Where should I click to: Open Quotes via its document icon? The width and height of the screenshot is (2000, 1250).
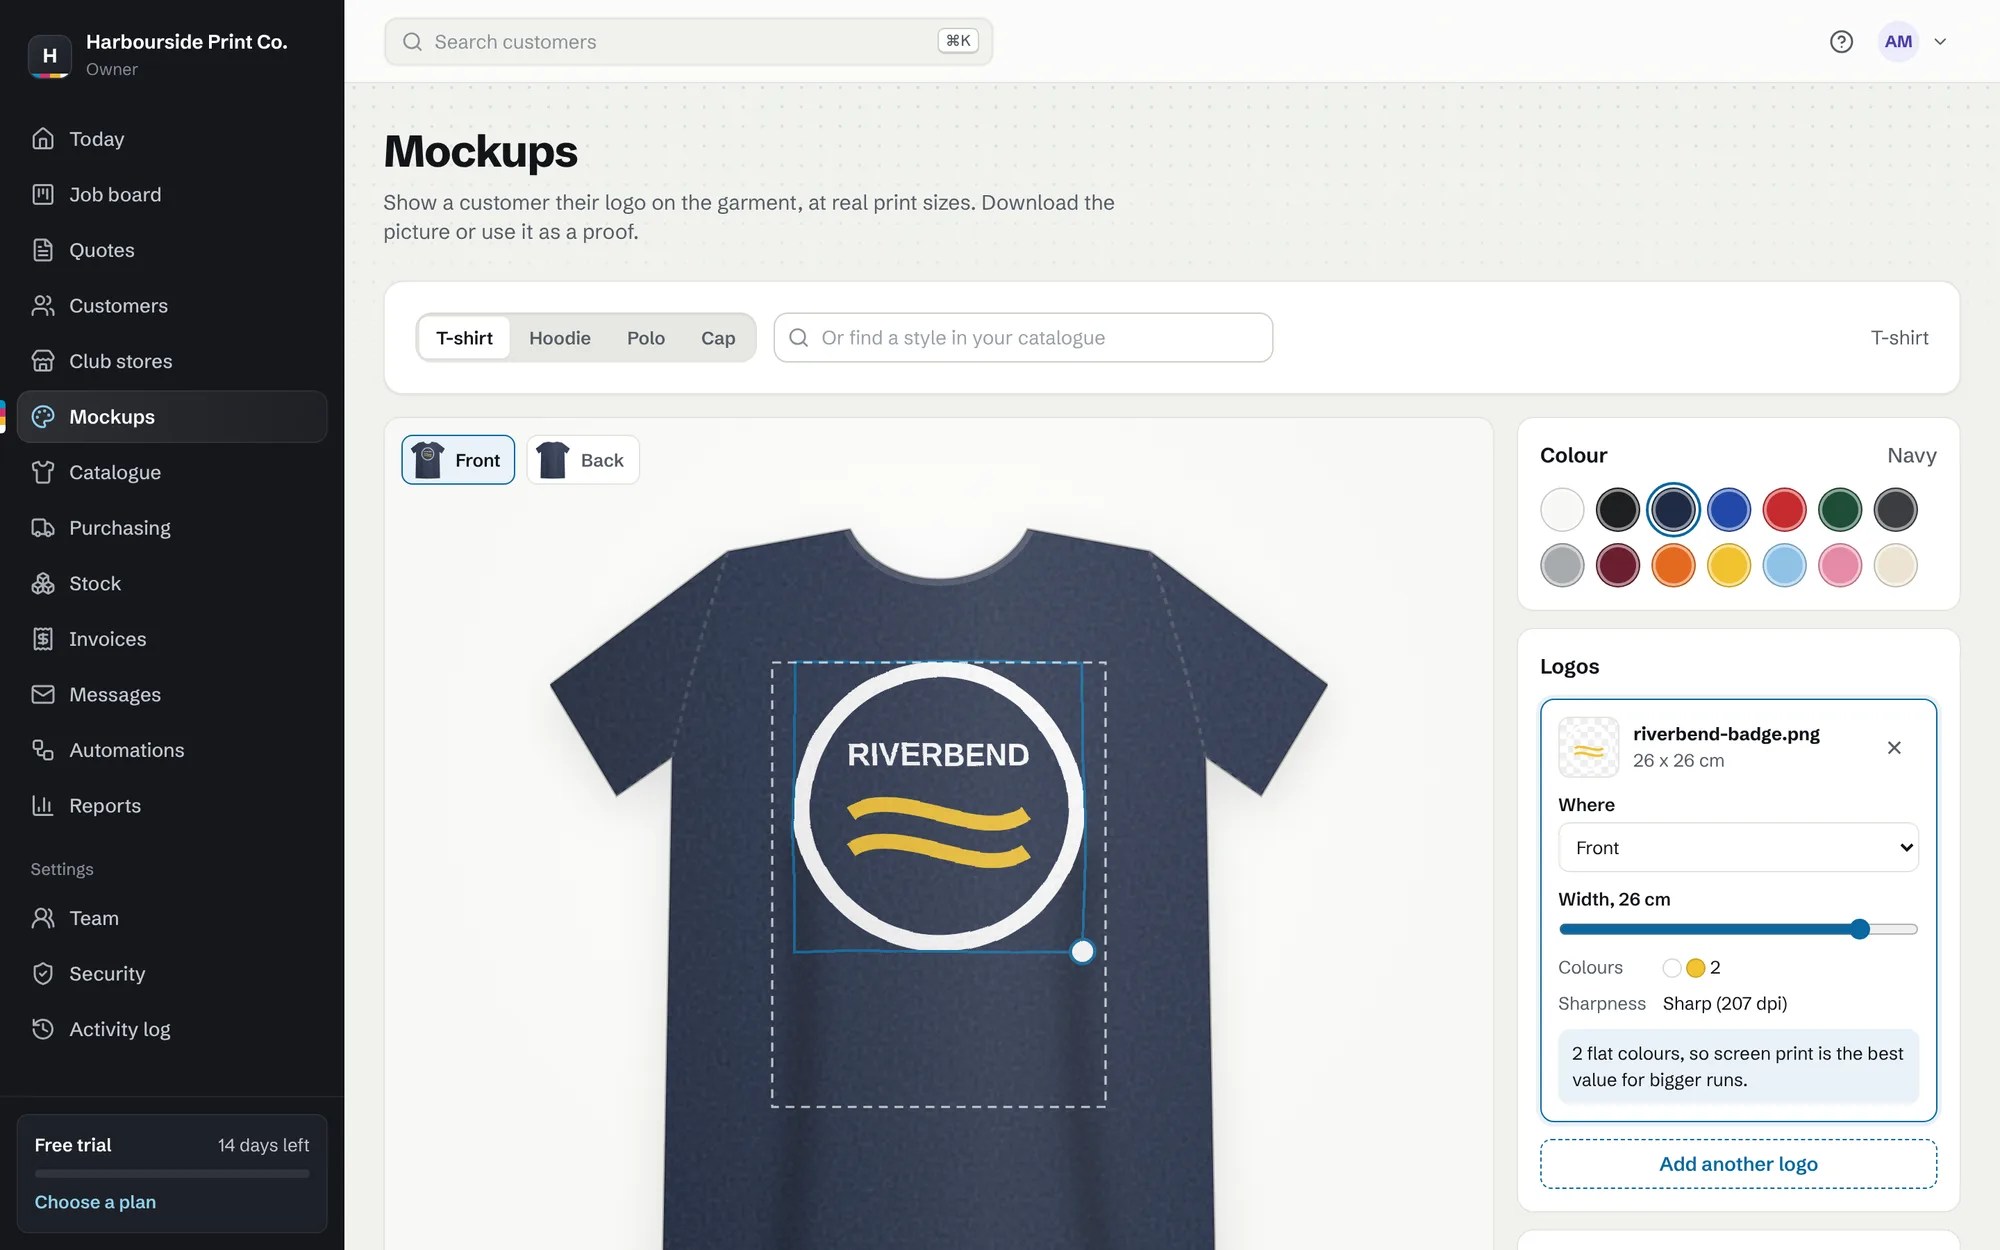(43, 250)
